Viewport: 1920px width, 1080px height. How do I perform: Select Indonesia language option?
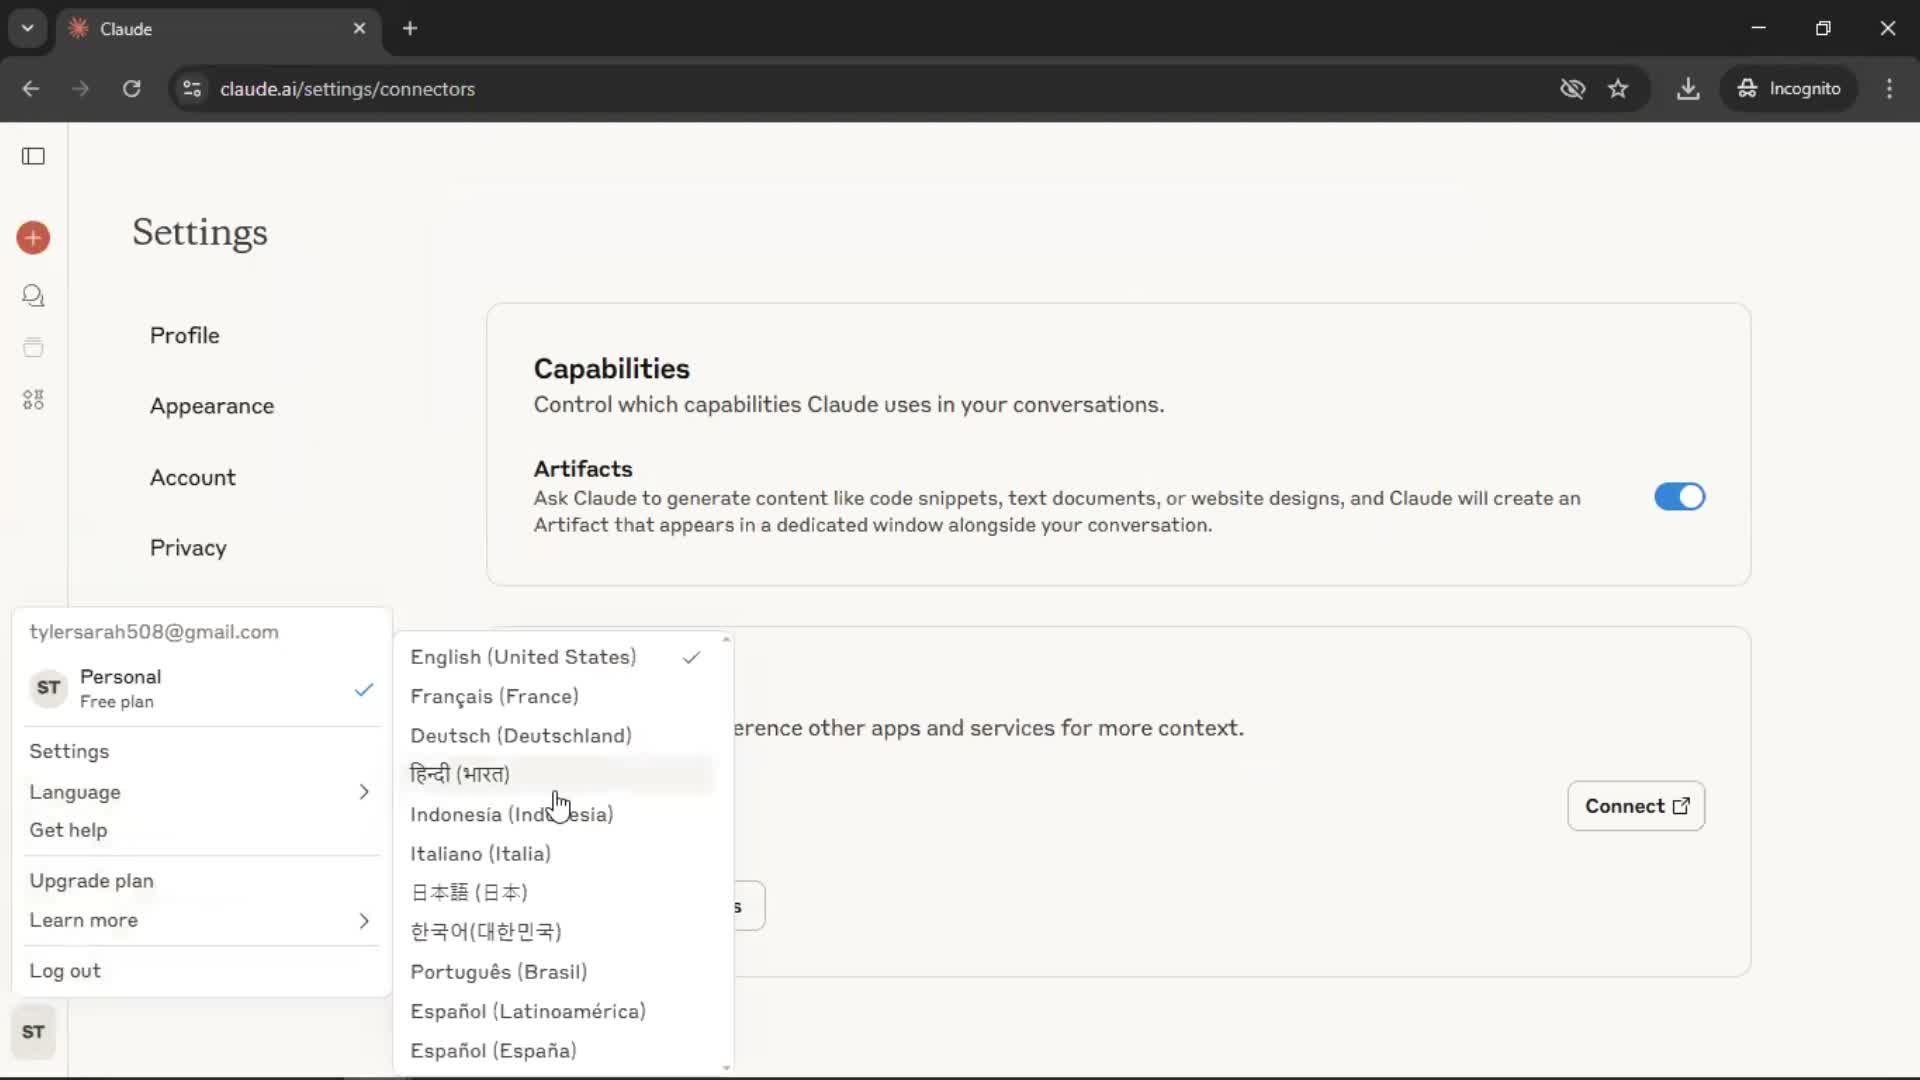558,814
